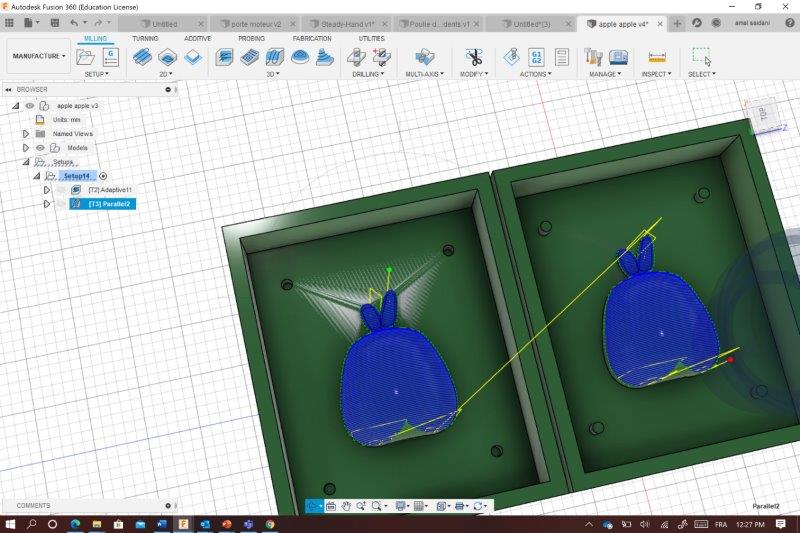800x533 pixels.
Task: Open Display Settings in navigation bar
Action: tap(402, 506)
